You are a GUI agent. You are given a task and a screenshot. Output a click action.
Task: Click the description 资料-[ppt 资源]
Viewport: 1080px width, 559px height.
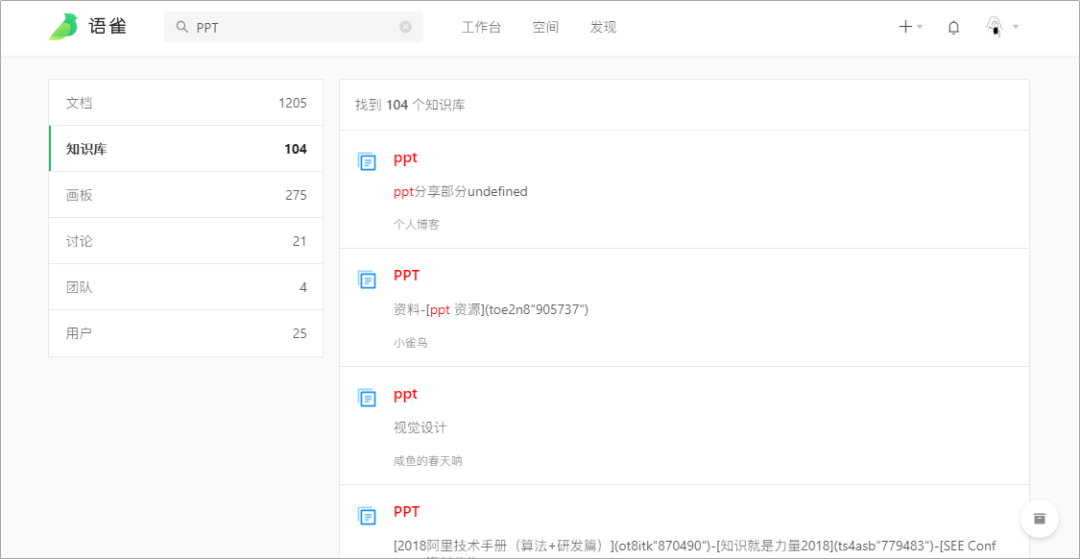490,310
